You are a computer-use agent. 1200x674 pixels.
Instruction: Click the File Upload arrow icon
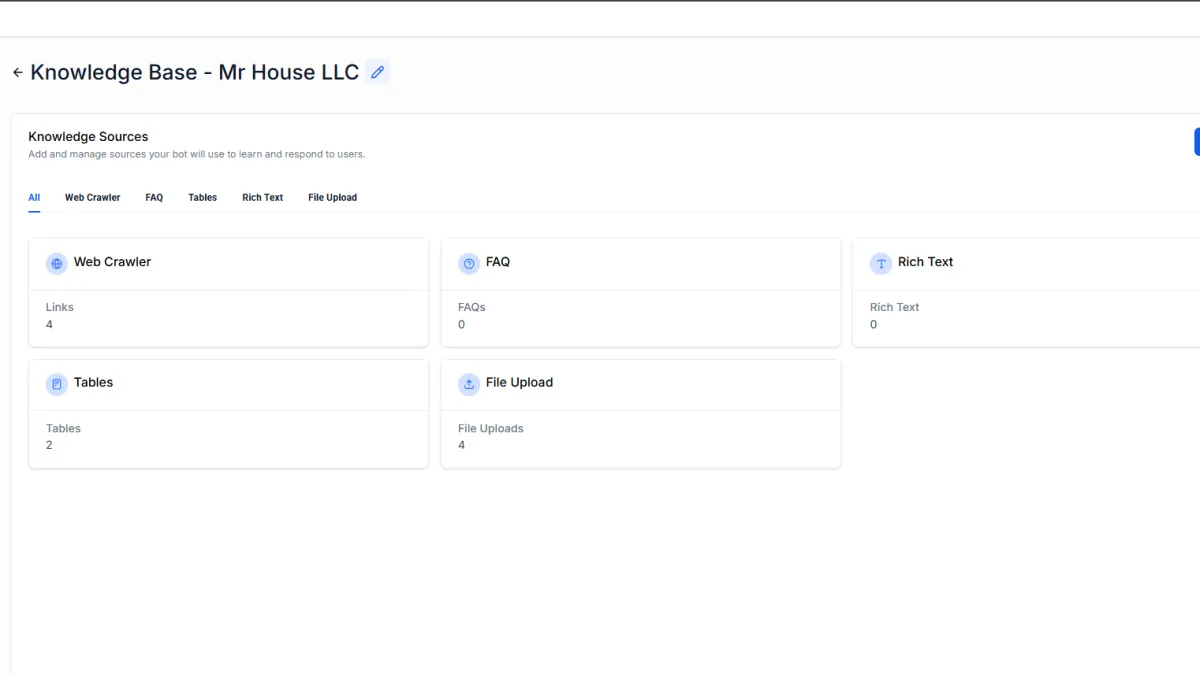click(469, 384)
